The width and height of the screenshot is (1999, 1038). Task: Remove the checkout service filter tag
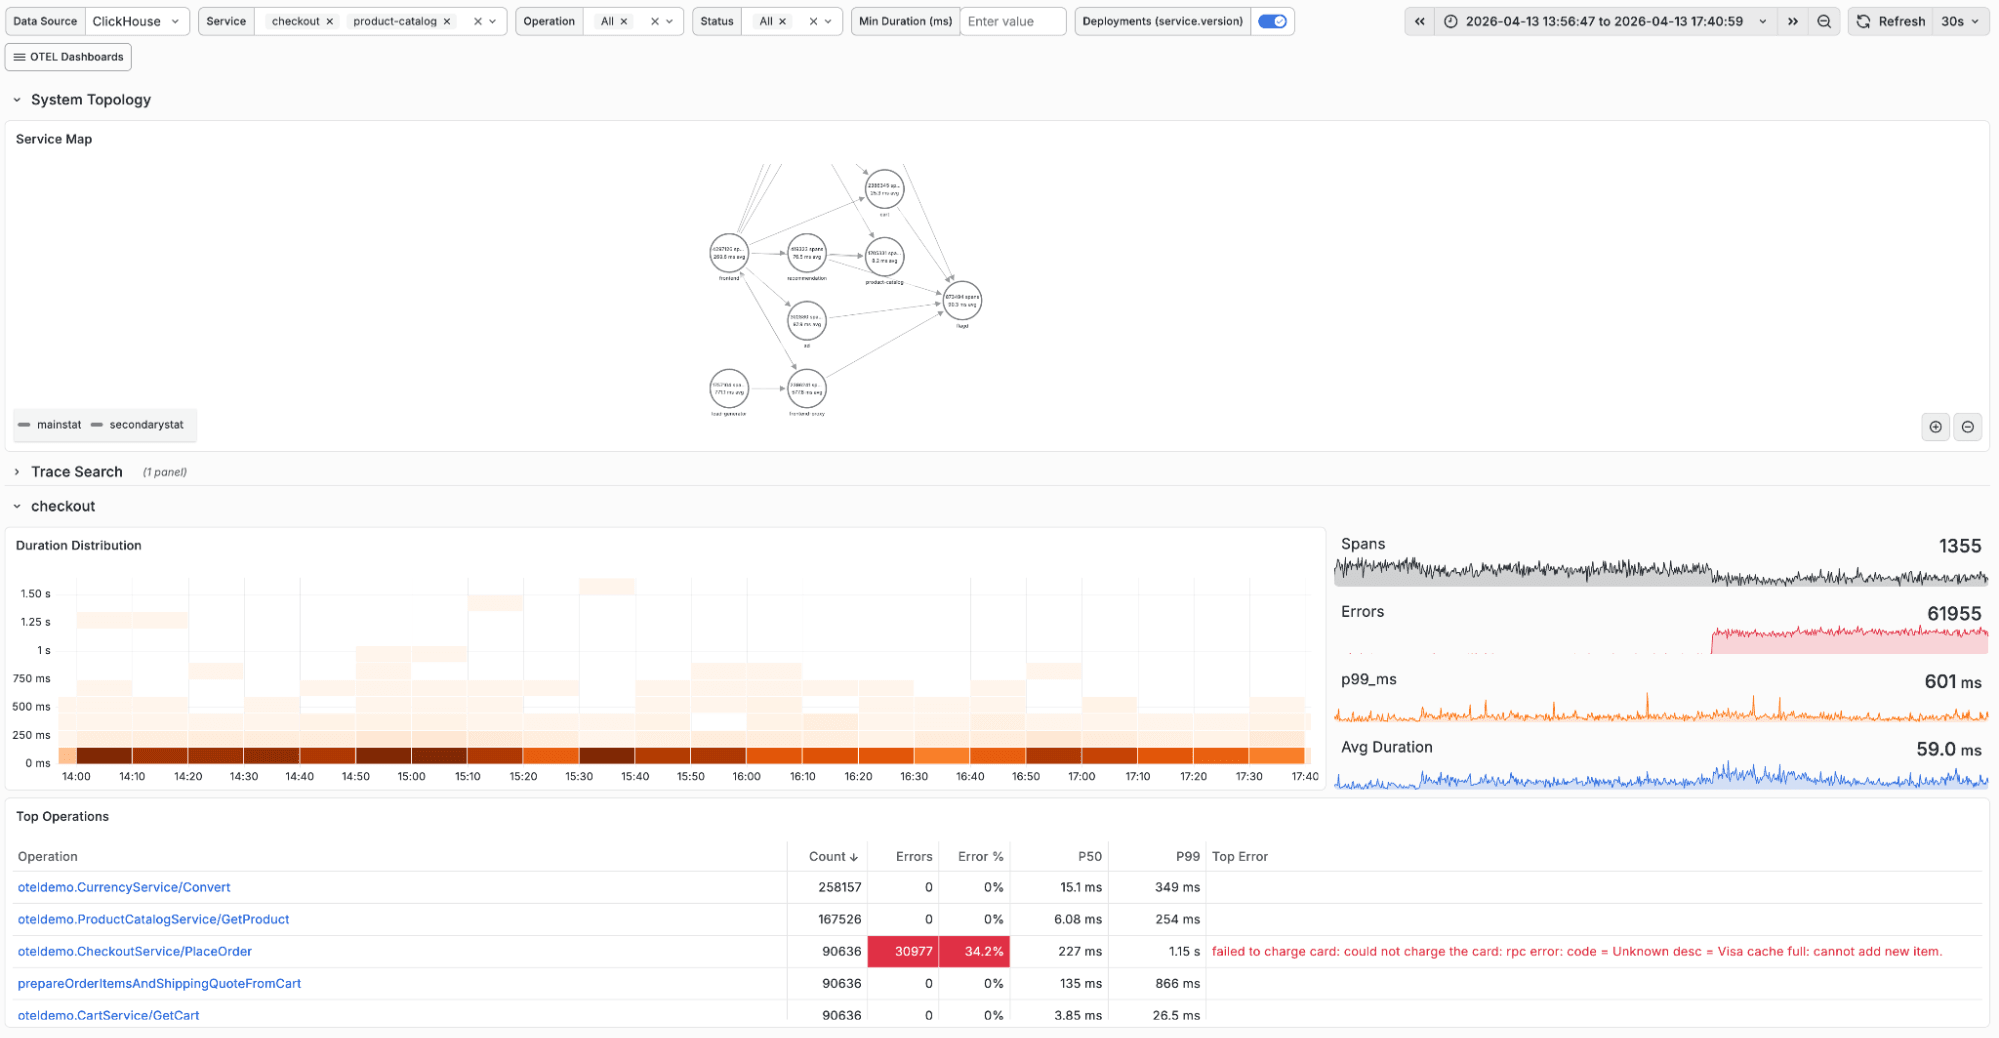330,21
